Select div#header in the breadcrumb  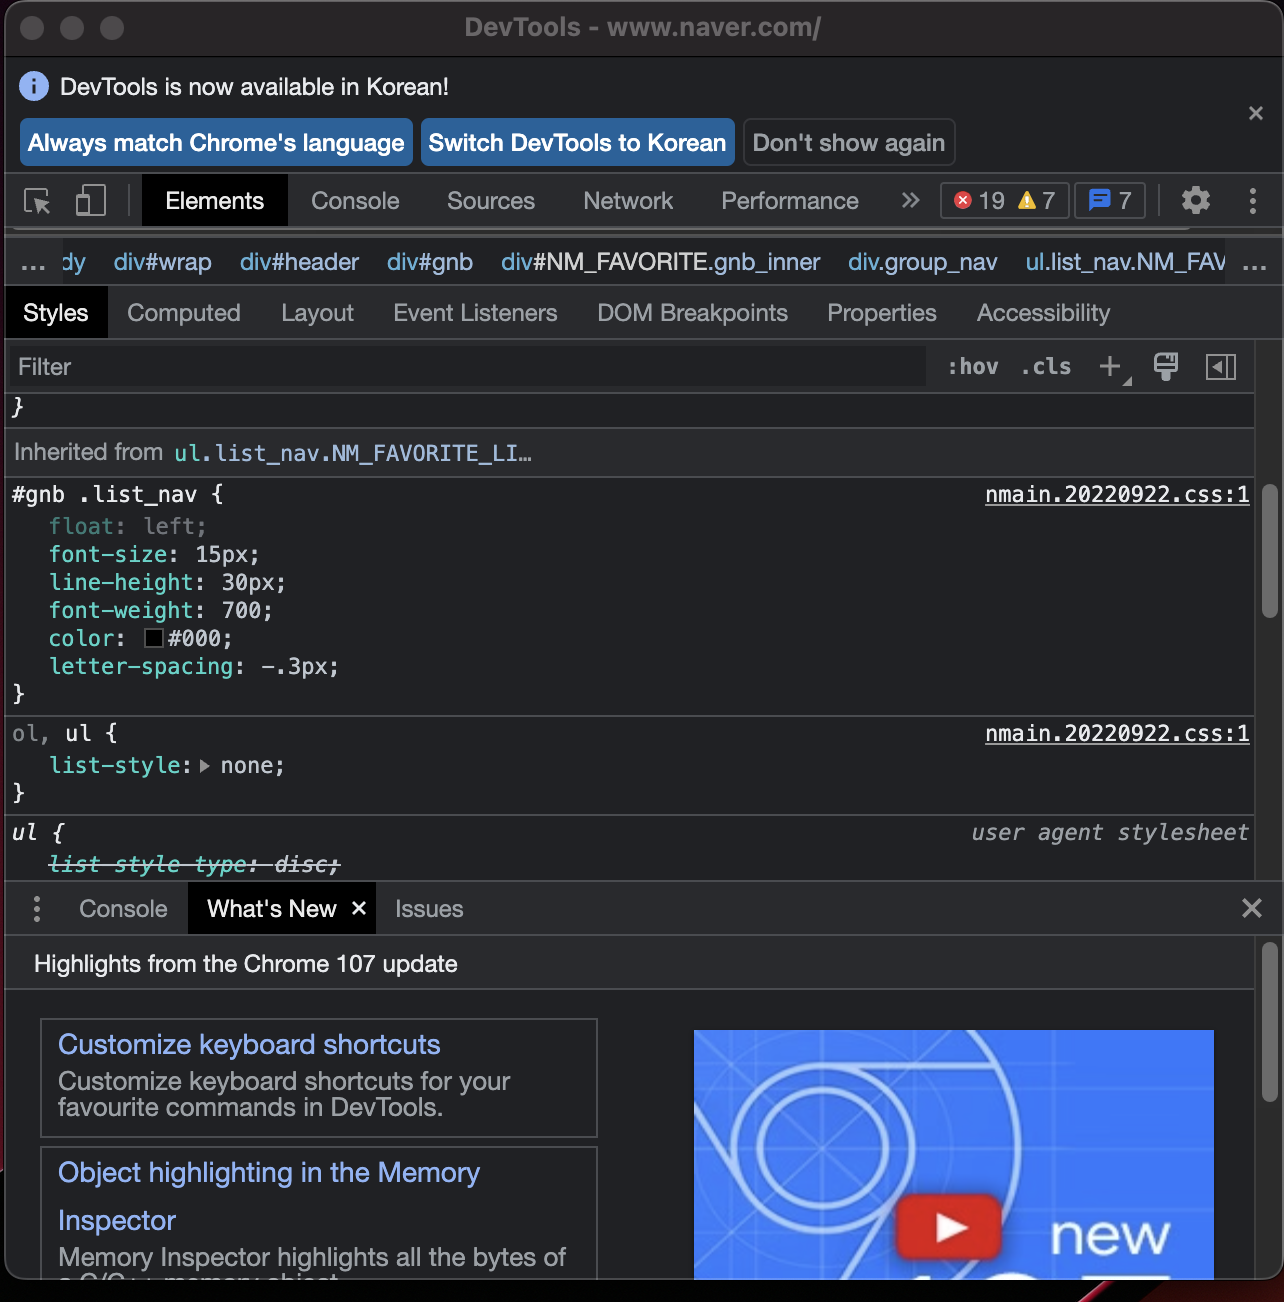point(299,262)
